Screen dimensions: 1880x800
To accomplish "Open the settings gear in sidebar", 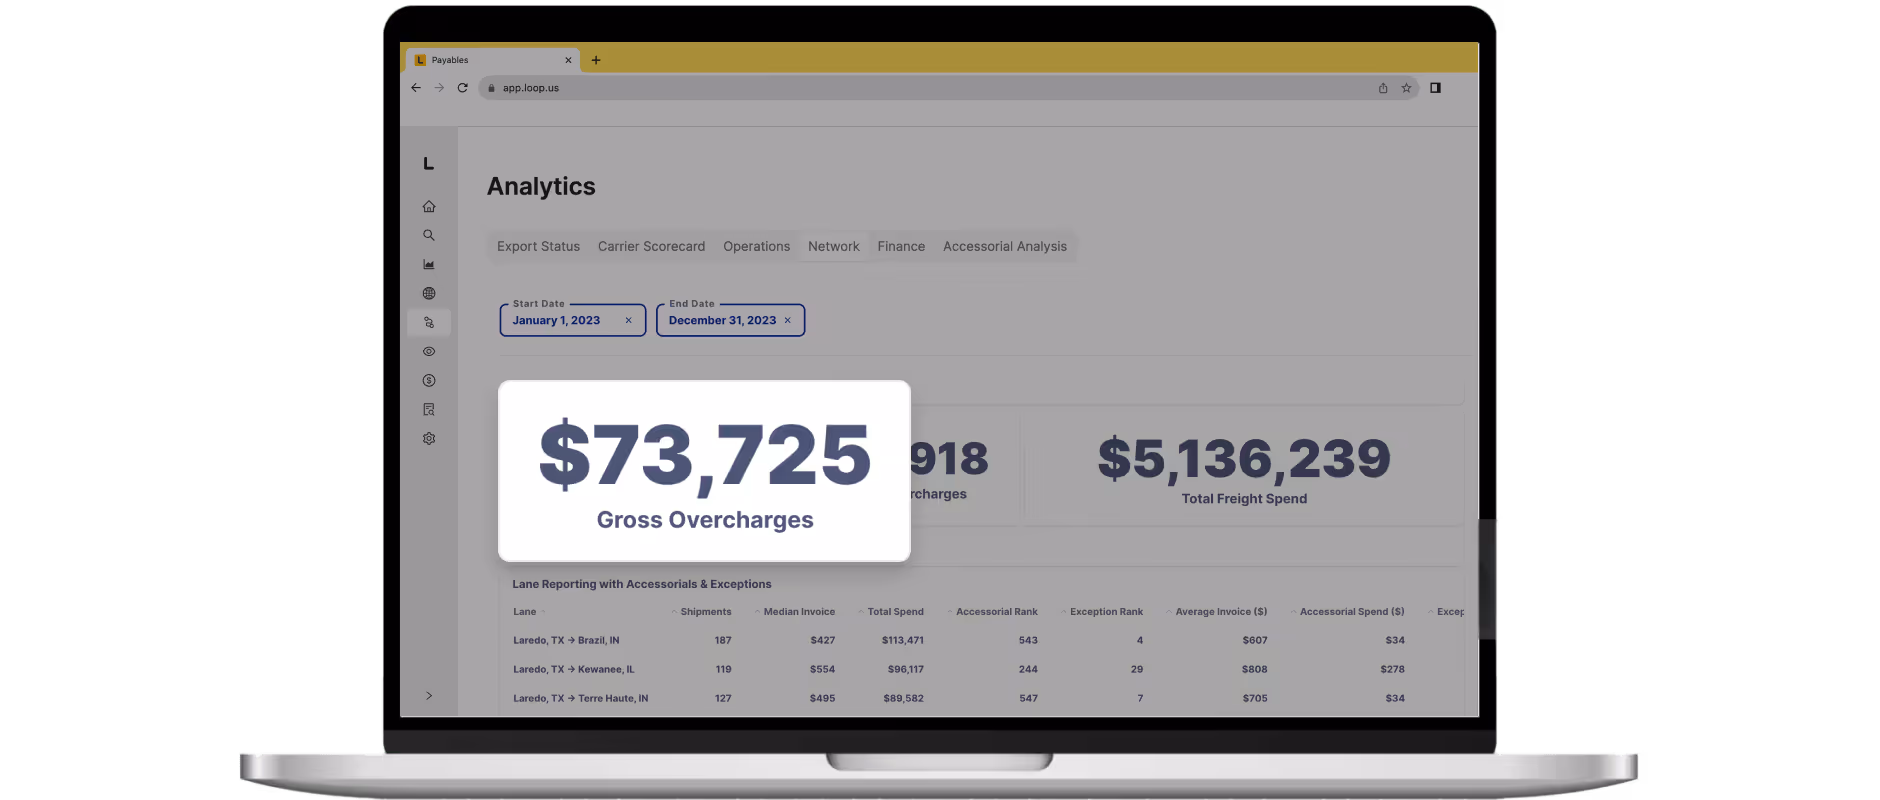I will pos(429,438).
